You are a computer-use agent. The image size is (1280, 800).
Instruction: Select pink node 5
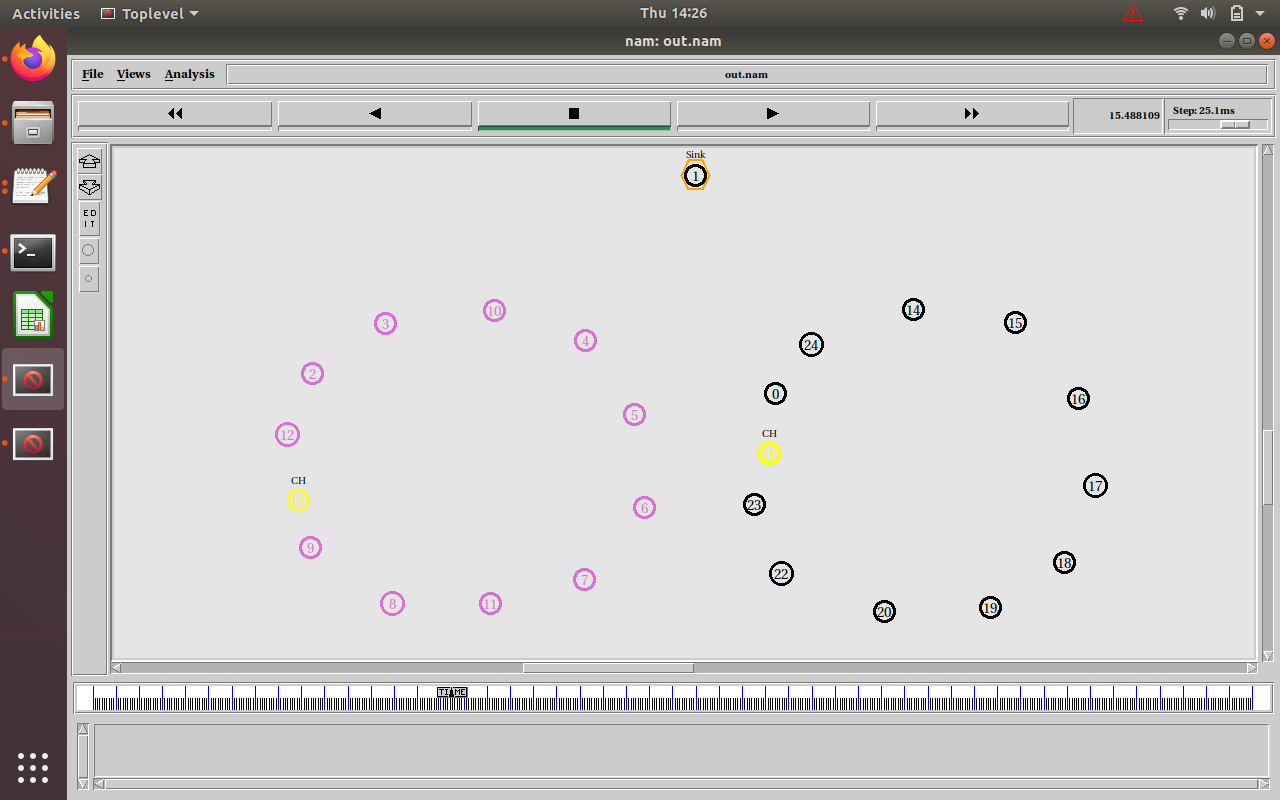click(x=634, y=415)
